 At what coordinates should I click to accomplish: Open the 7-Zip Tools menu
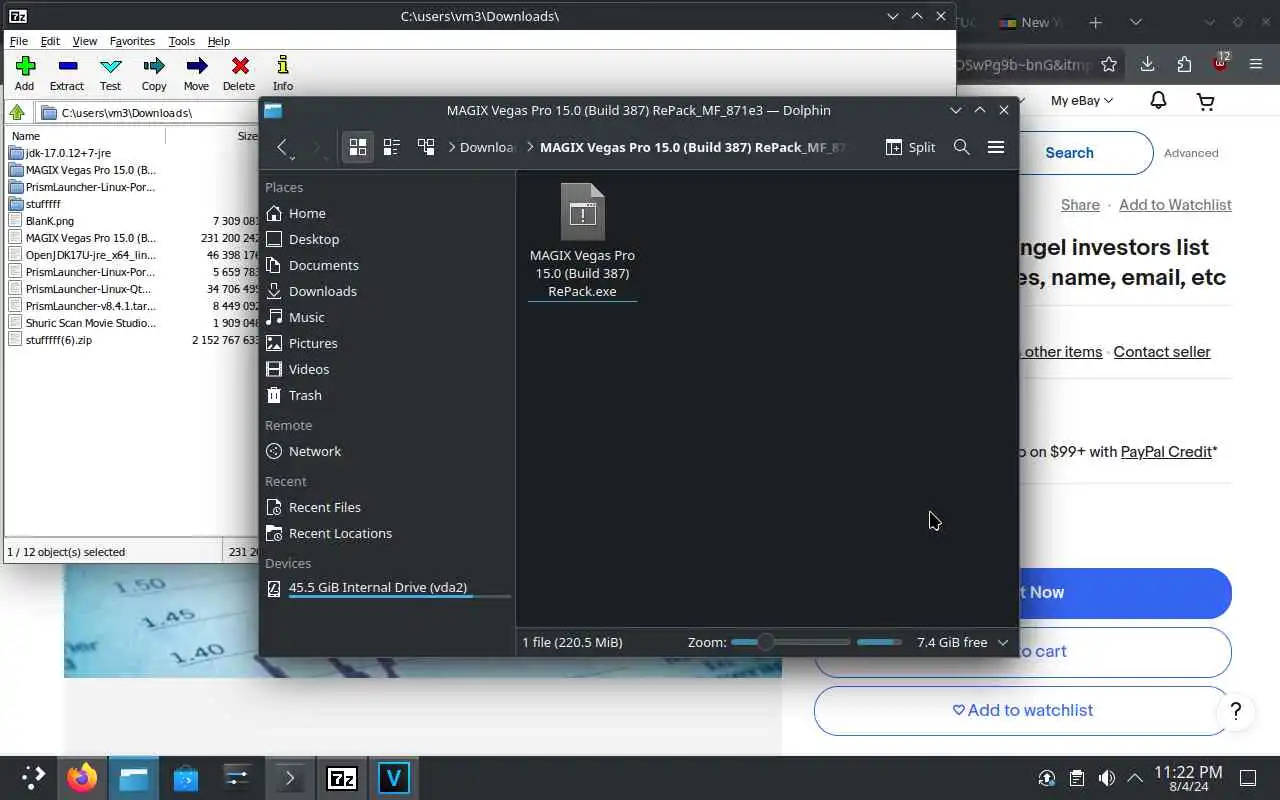pos(182,41)
